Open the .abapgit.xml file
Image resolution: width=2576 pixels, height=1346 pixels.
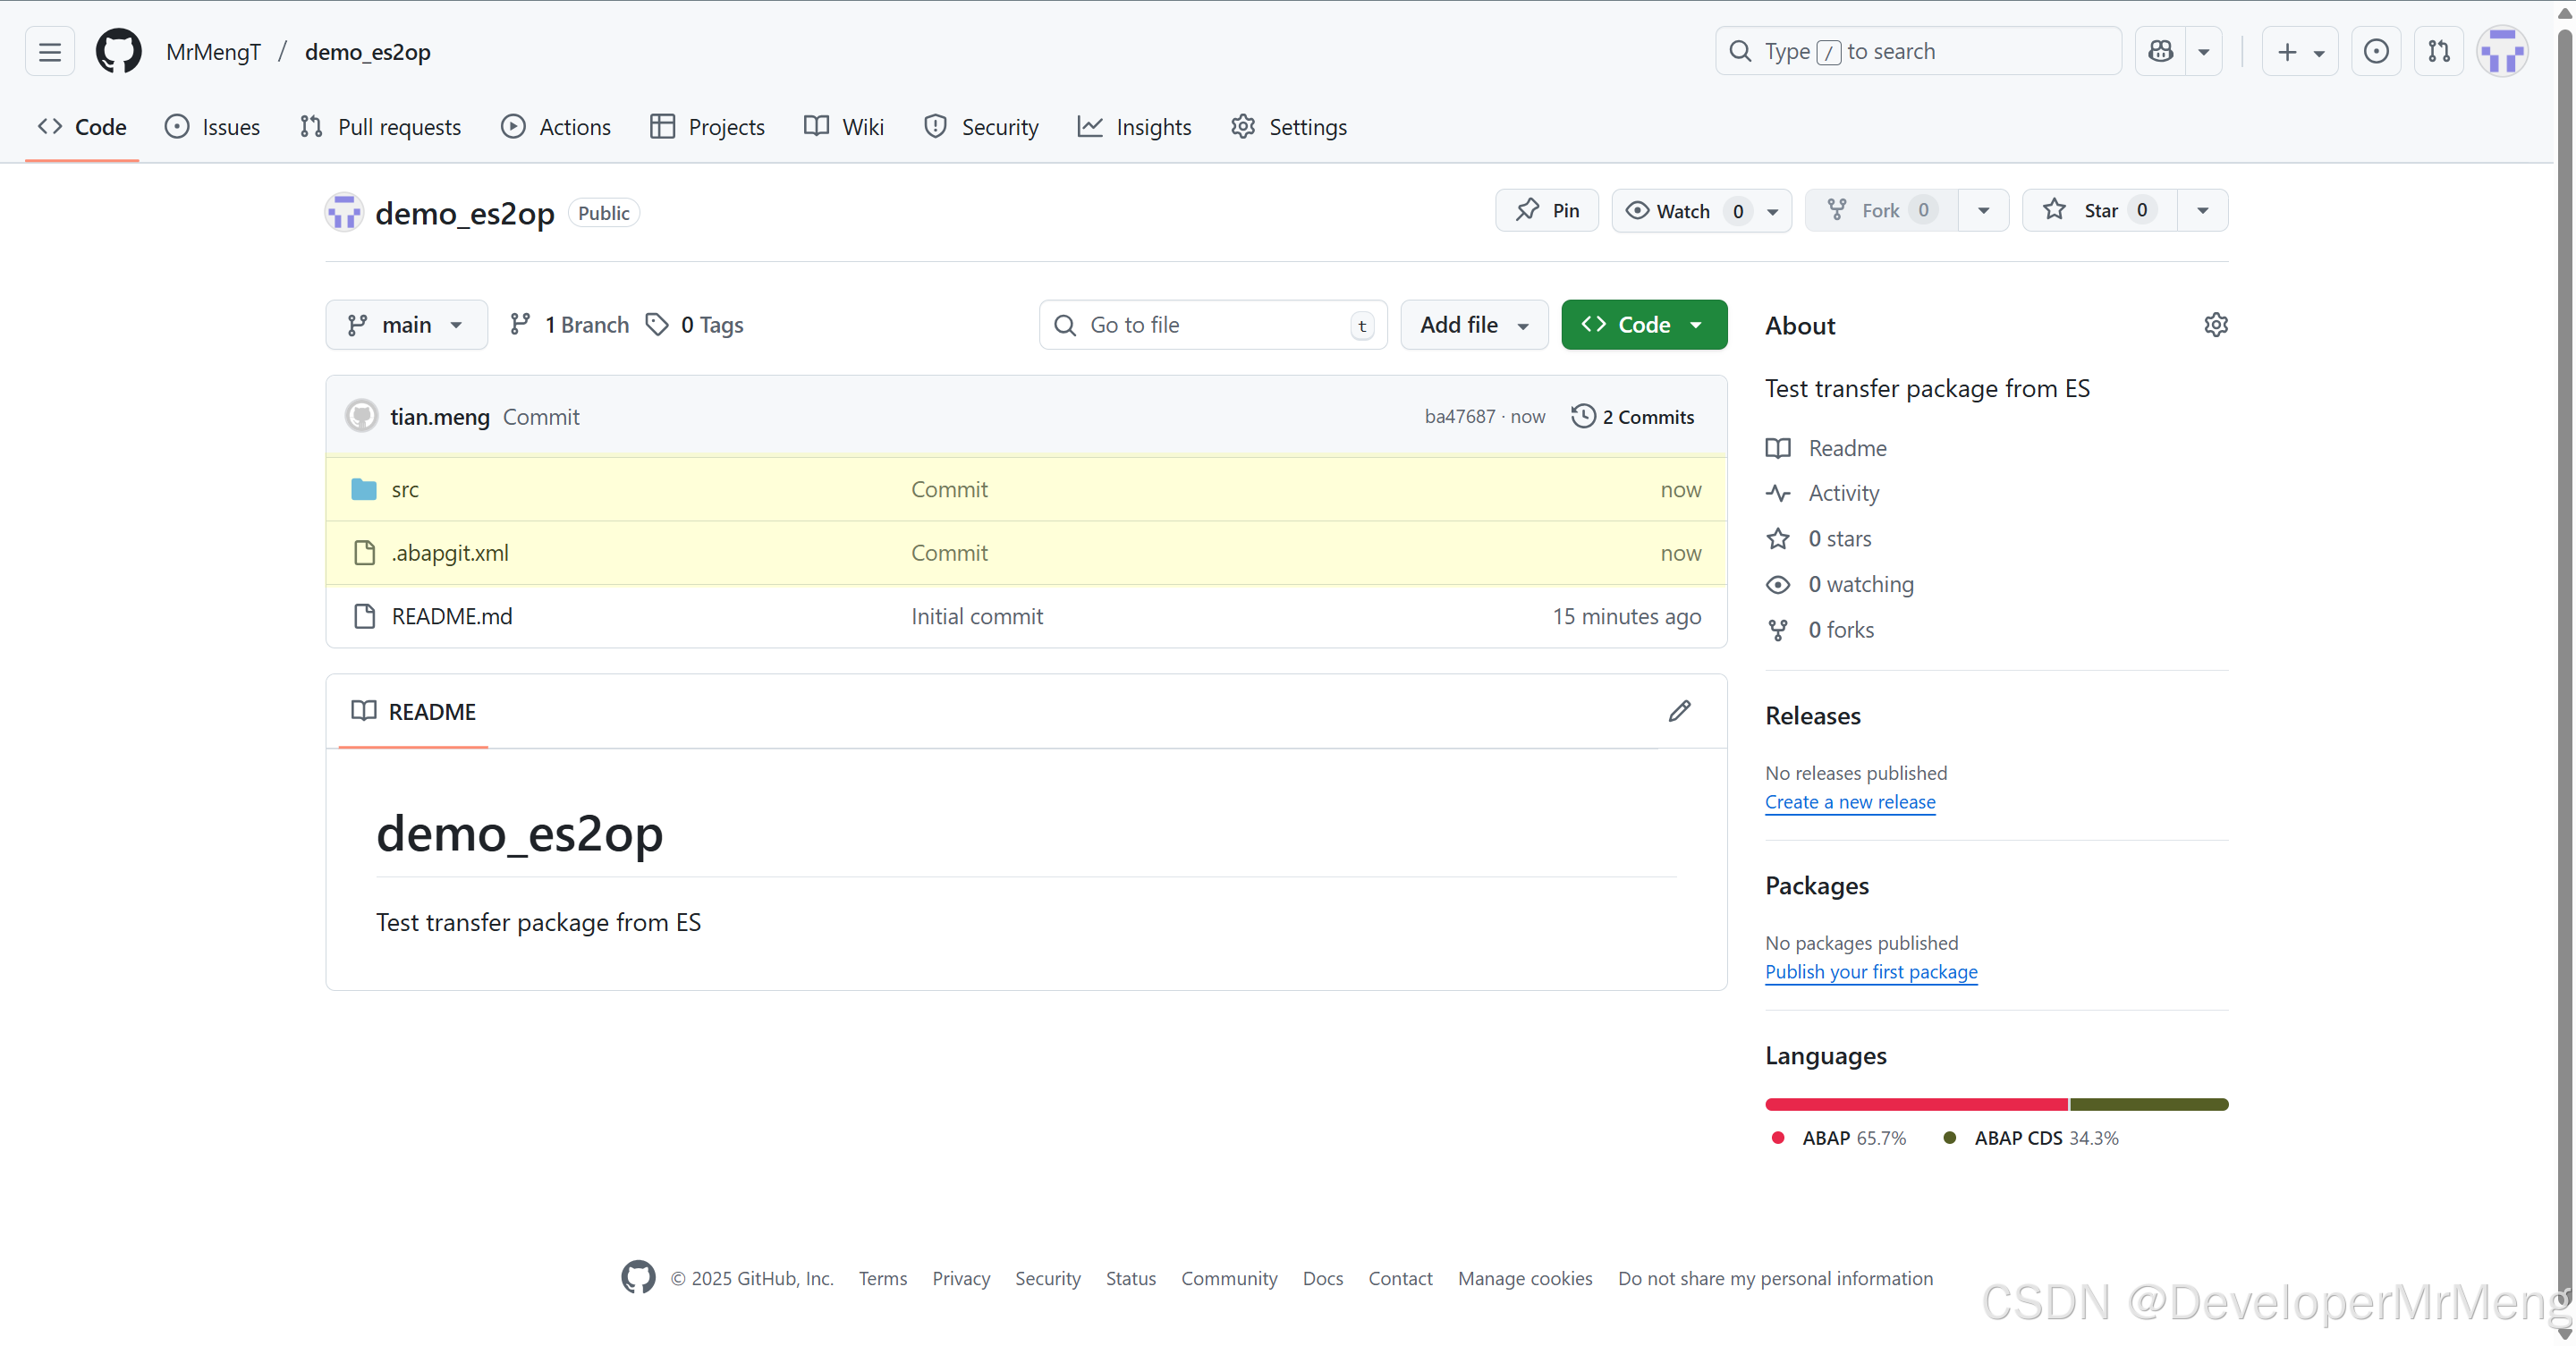click(450, 553)
